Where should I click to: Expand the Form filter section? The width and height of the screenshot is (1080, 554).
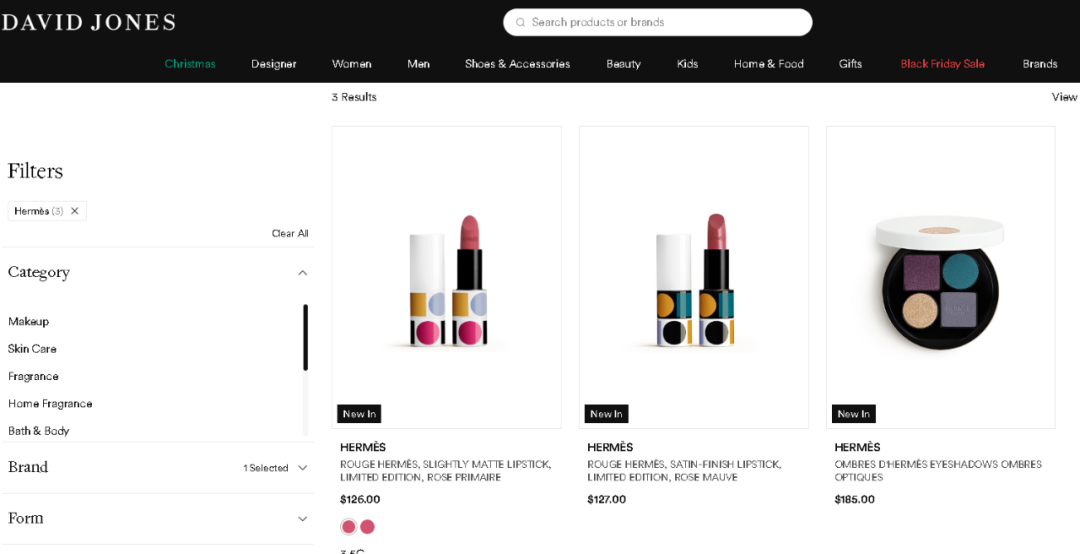(x=302, y=519)
